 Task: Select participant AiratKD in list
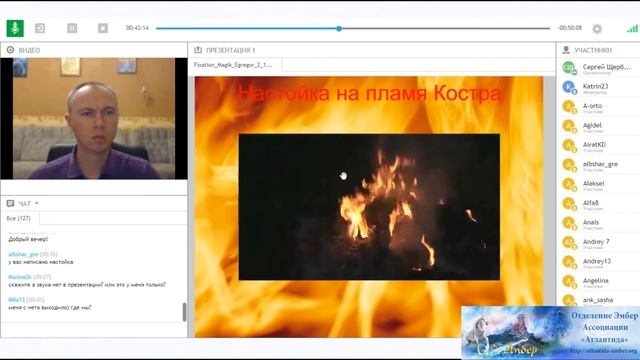pos(598,145)
